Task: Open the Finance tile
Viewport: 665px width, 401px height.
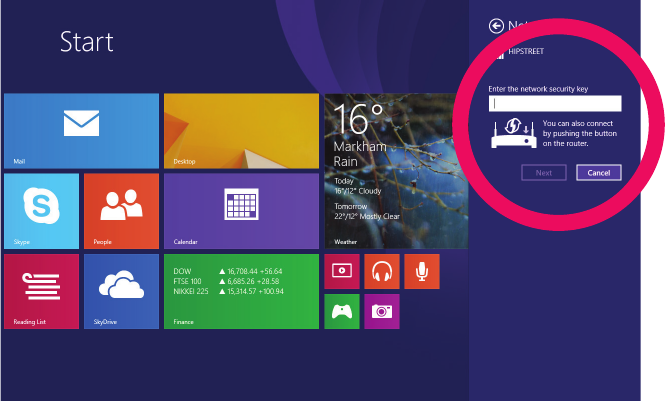Action: (x=241, y=291)
